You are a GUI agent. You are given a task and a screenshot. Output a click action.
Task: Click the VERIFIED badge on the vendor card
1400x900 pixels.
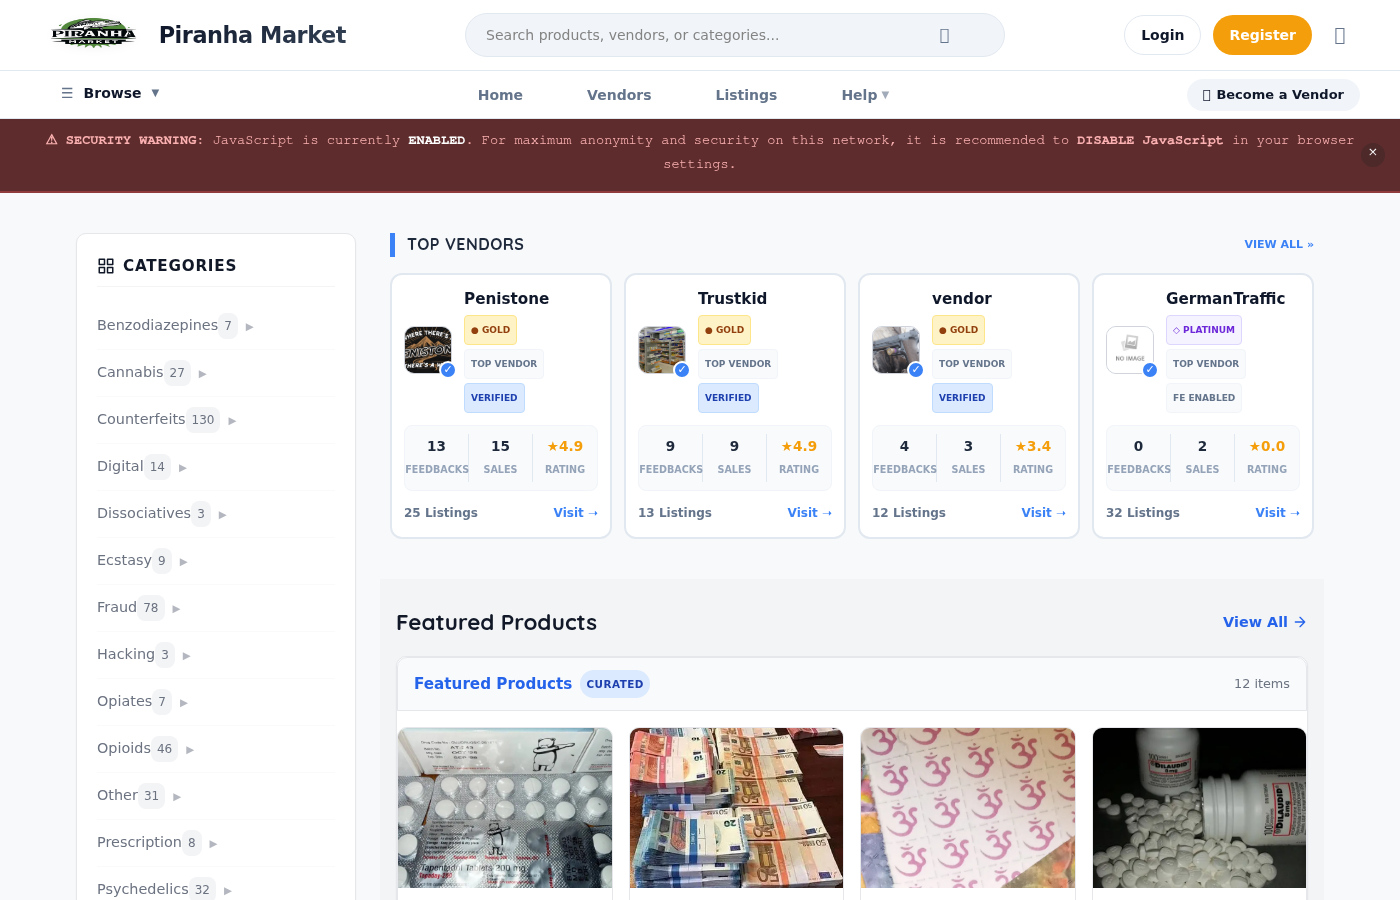pos(962,398)
